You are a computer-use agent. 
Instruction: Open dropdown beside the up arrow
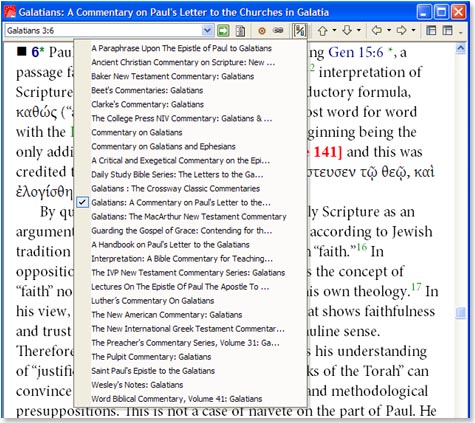click(334, 30)
